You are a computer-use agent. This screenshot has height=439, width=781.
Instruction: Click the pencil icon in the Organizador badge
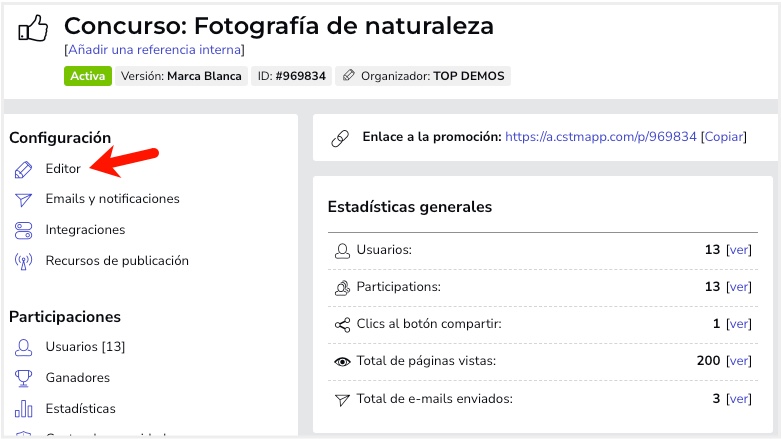click(349, 75)
